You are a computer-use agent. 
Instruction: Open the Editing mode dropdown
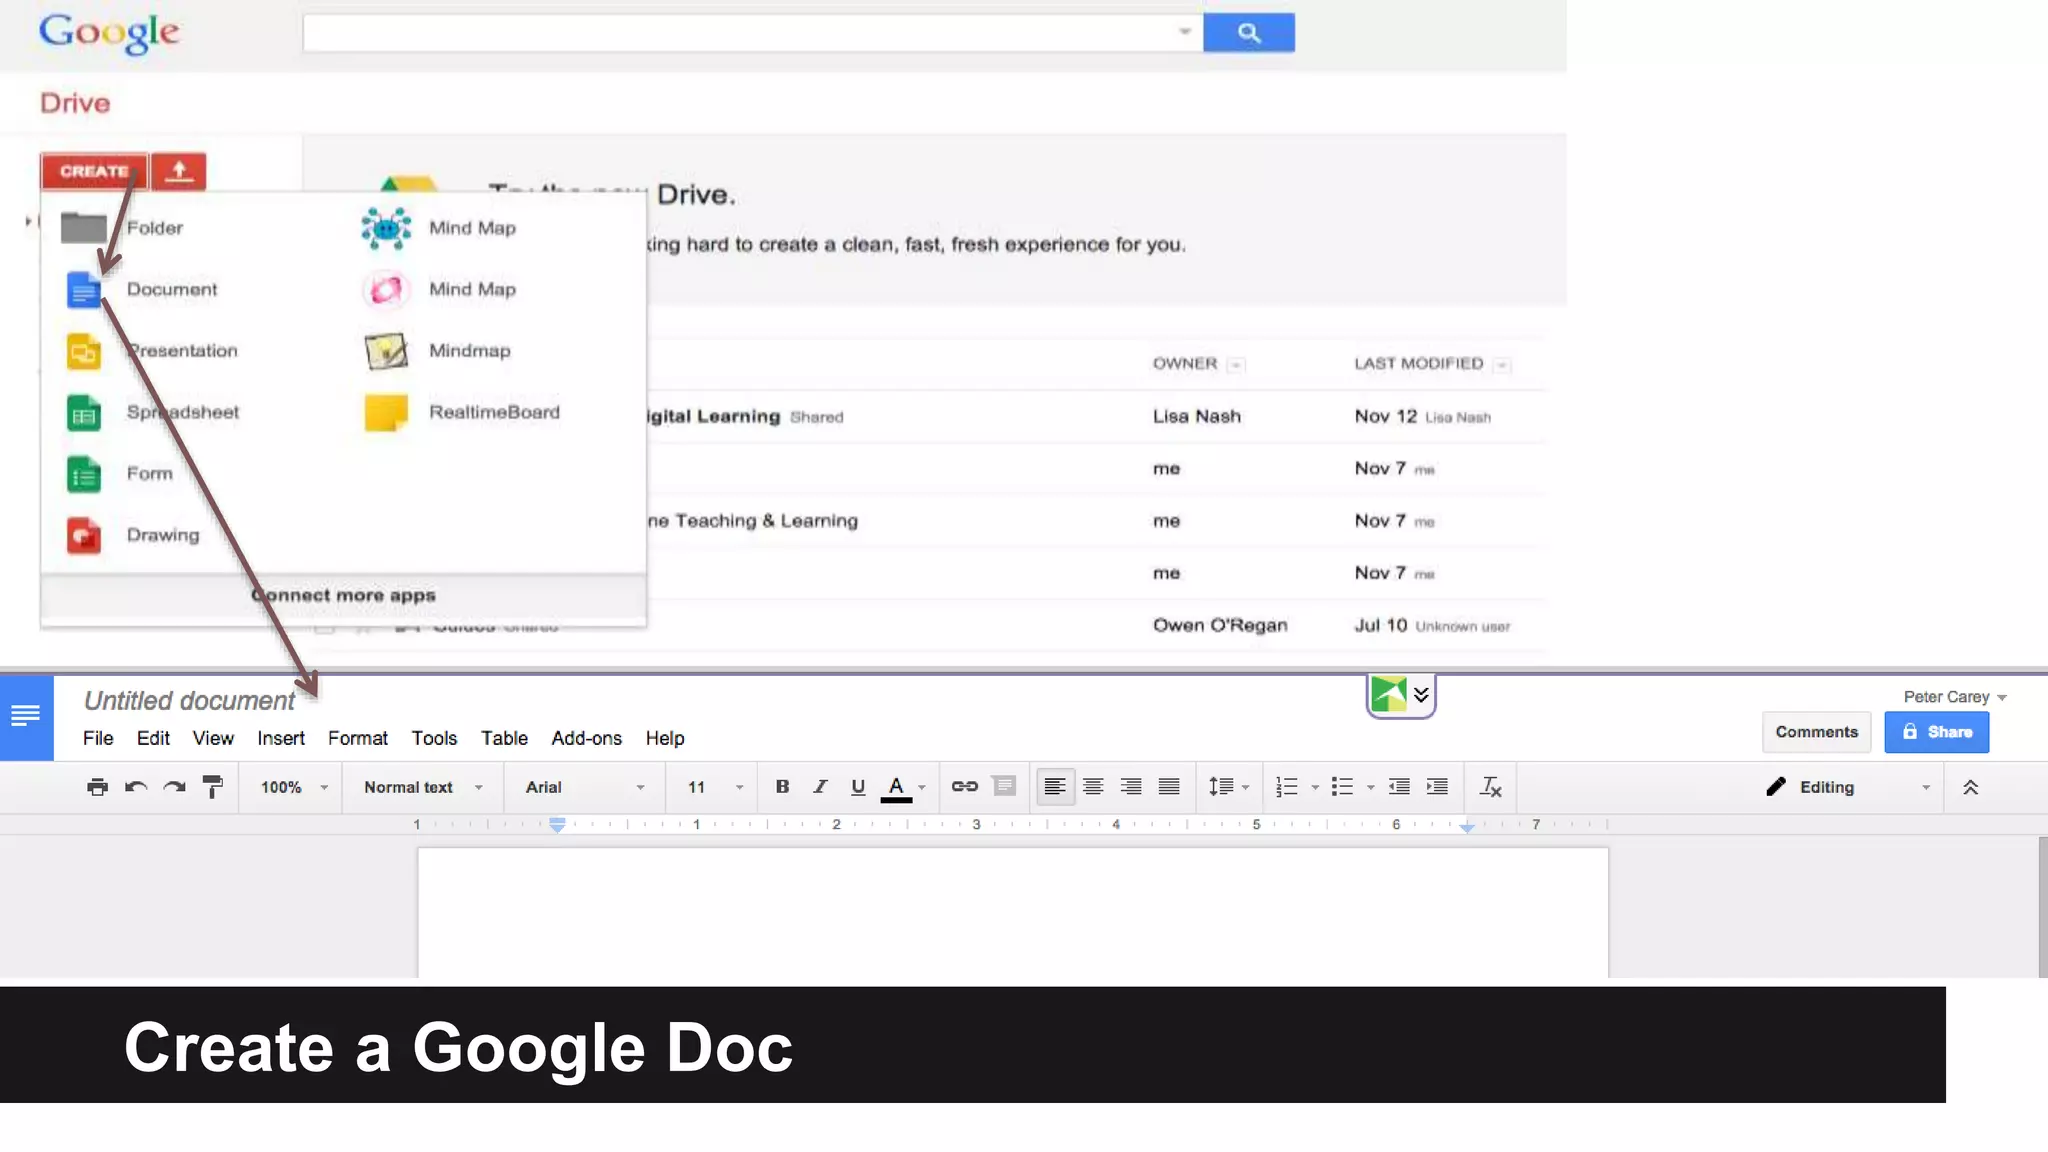1848,787
